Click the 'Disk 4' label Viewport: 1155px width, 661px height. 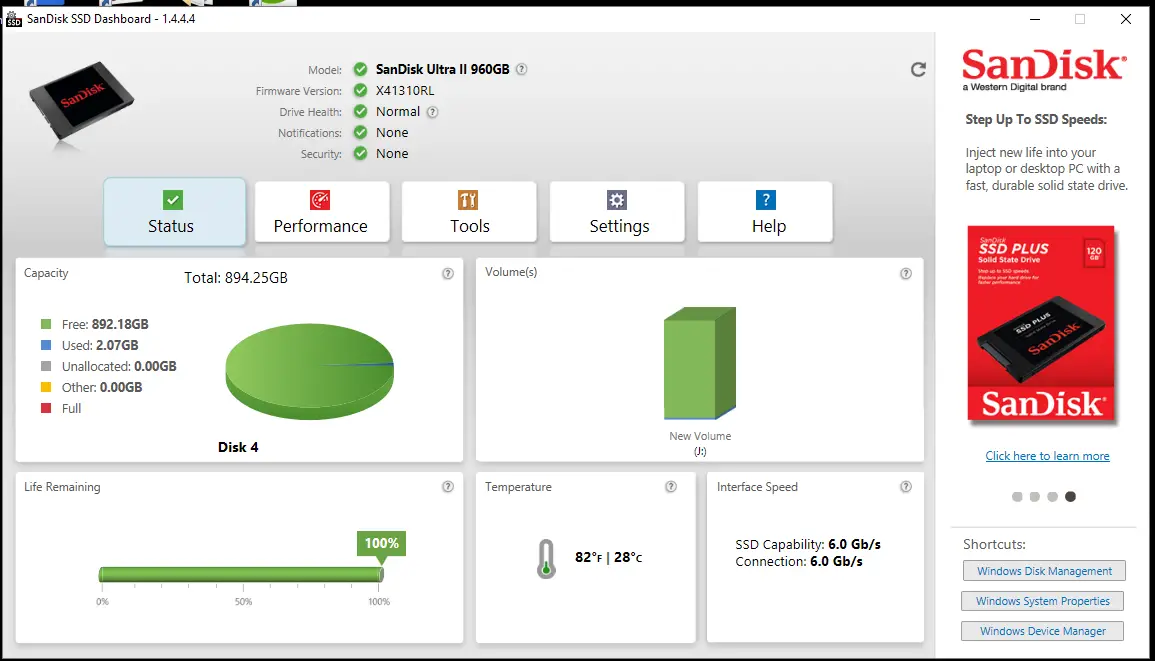tap(238, 447)
